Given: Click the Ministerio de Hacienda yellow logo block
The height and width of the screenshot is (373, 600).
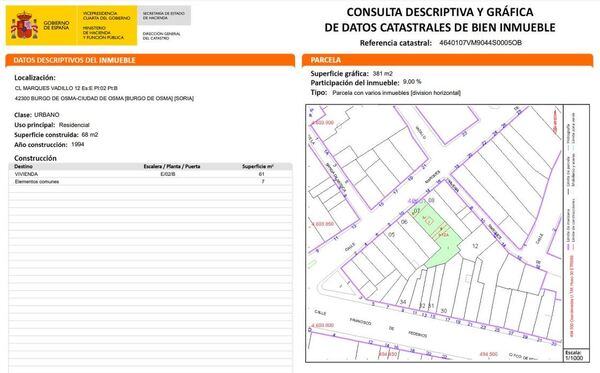Looking at the screenshot, I should tap(105, 25).
